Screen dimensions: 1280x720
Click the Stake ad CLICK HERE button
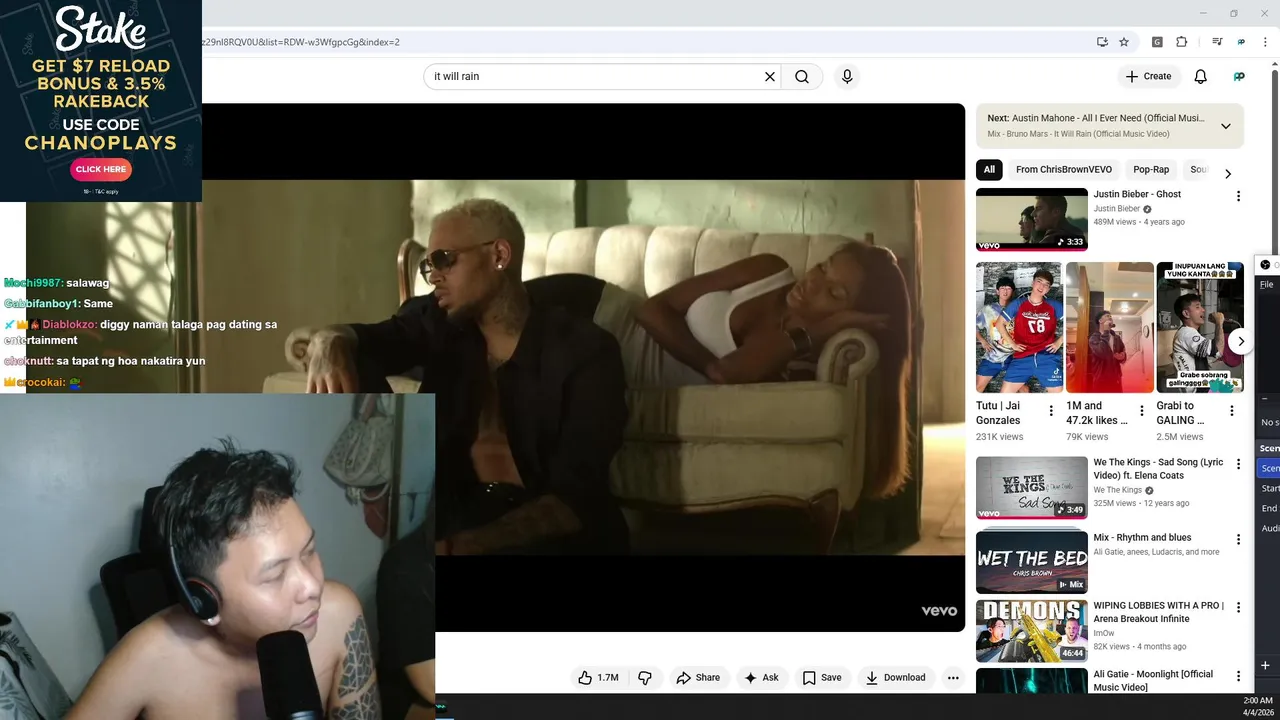[x=101, y=169]
